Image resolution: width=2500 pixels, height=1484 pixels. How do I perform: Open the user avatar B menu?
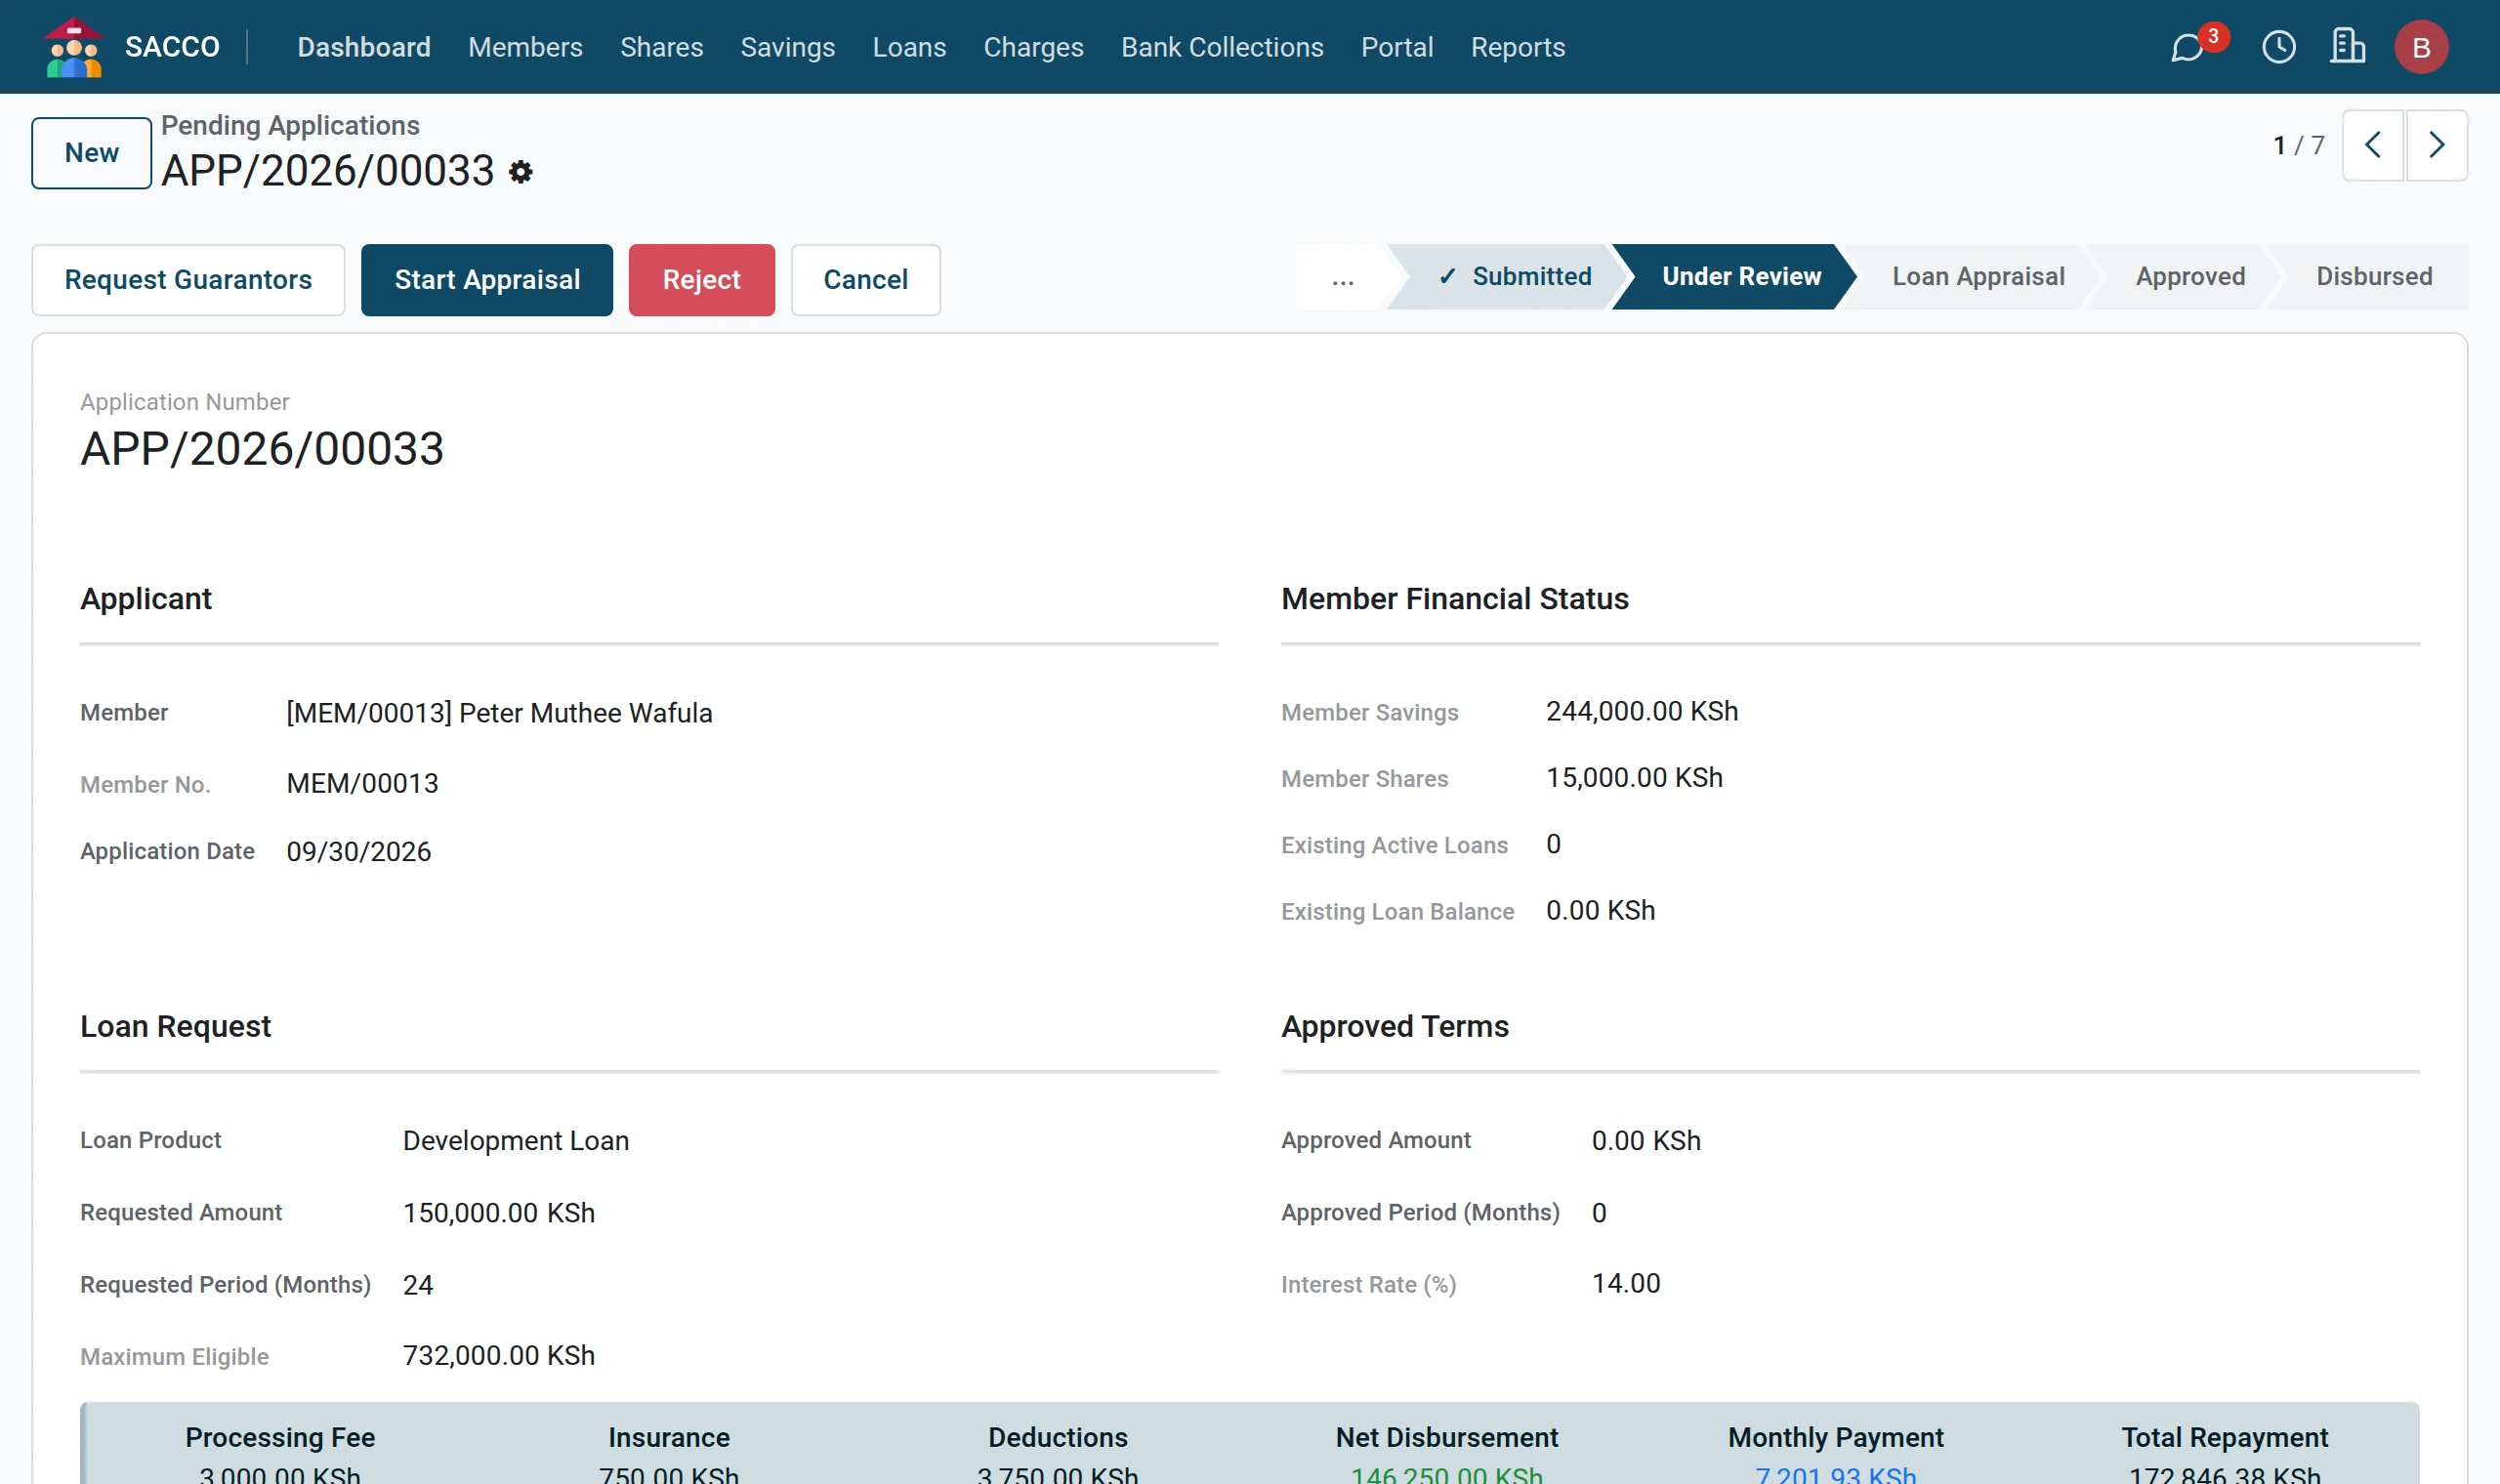pyautogui.click(x=2421, y=47)
